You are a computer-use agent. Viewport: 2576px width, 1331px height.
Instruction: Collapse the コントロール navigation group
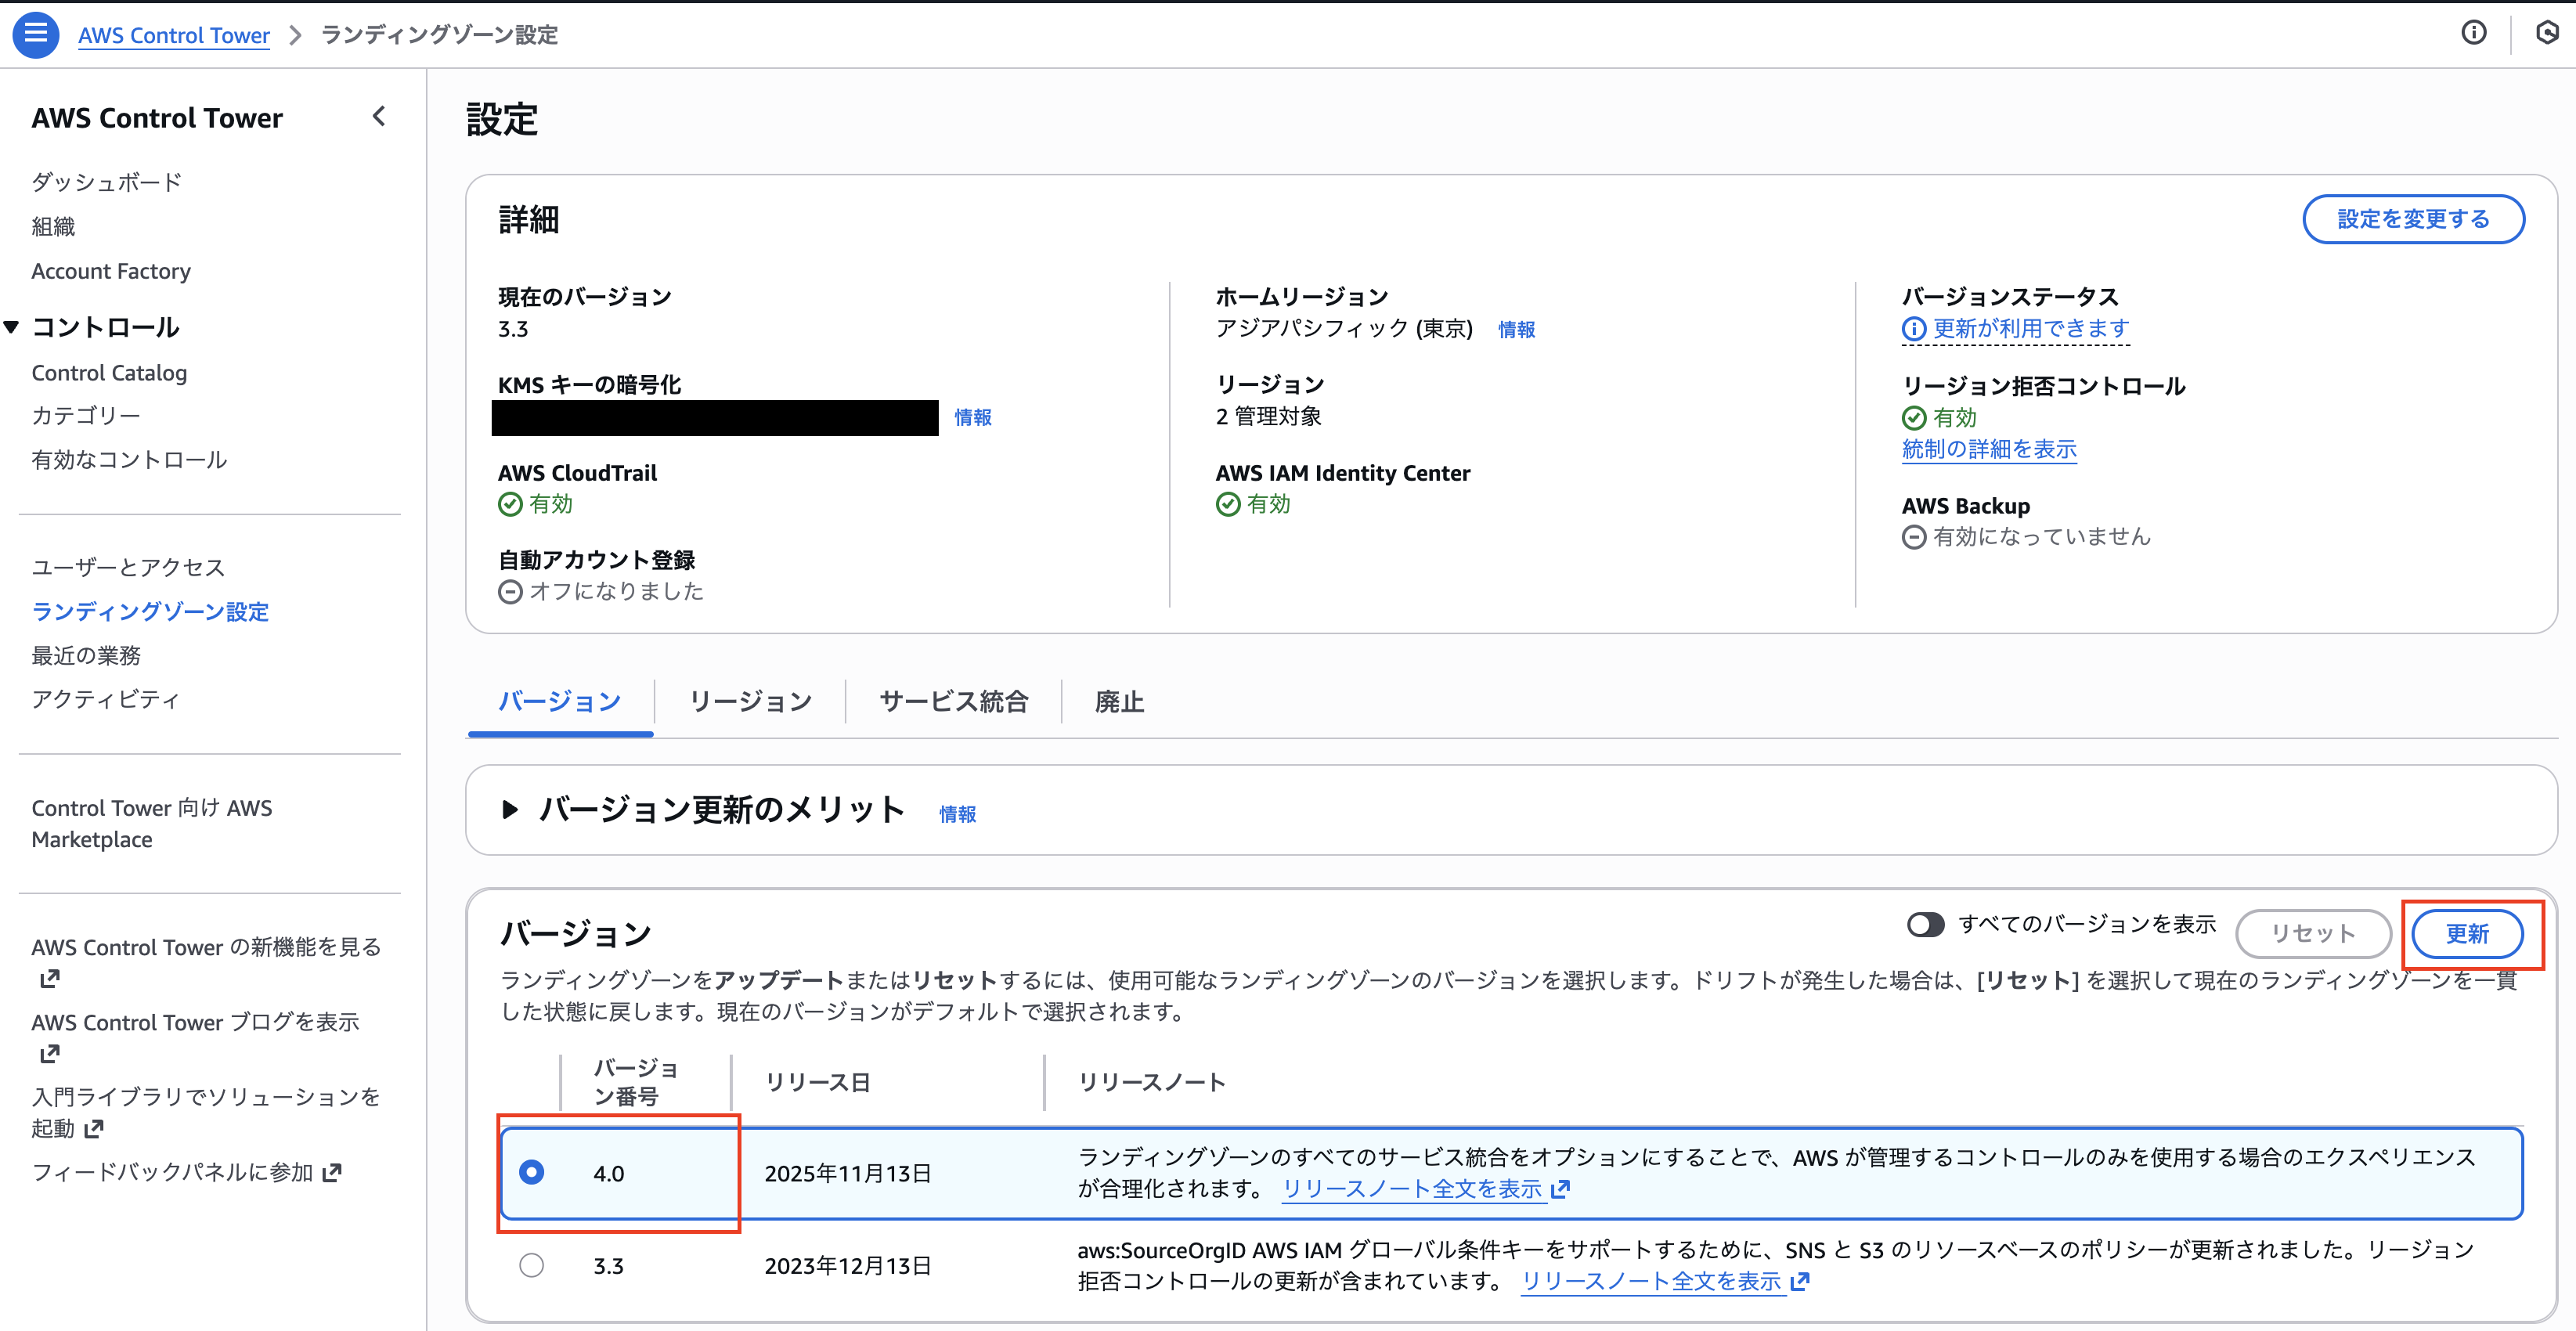pos(12,327)
